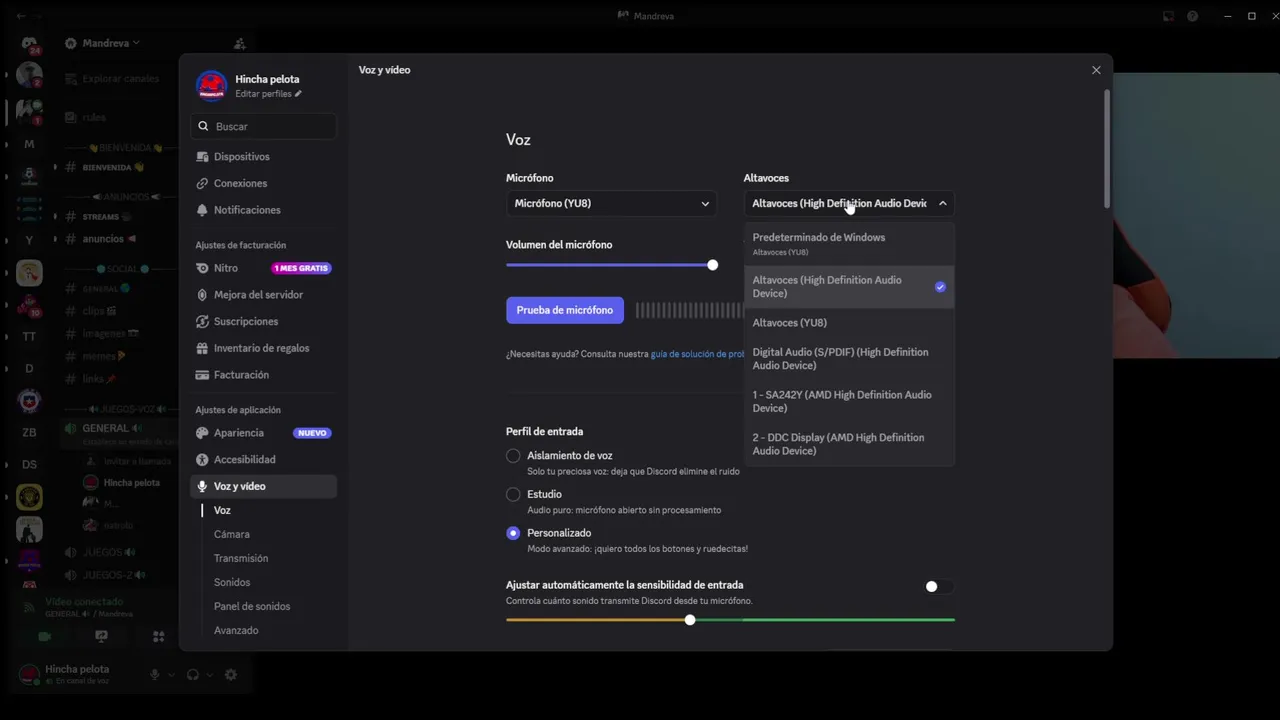Viewport: 1280px width, 720px height.
Task: Deafen with the headphones icon in user bar
Action: tap(193, 675)
